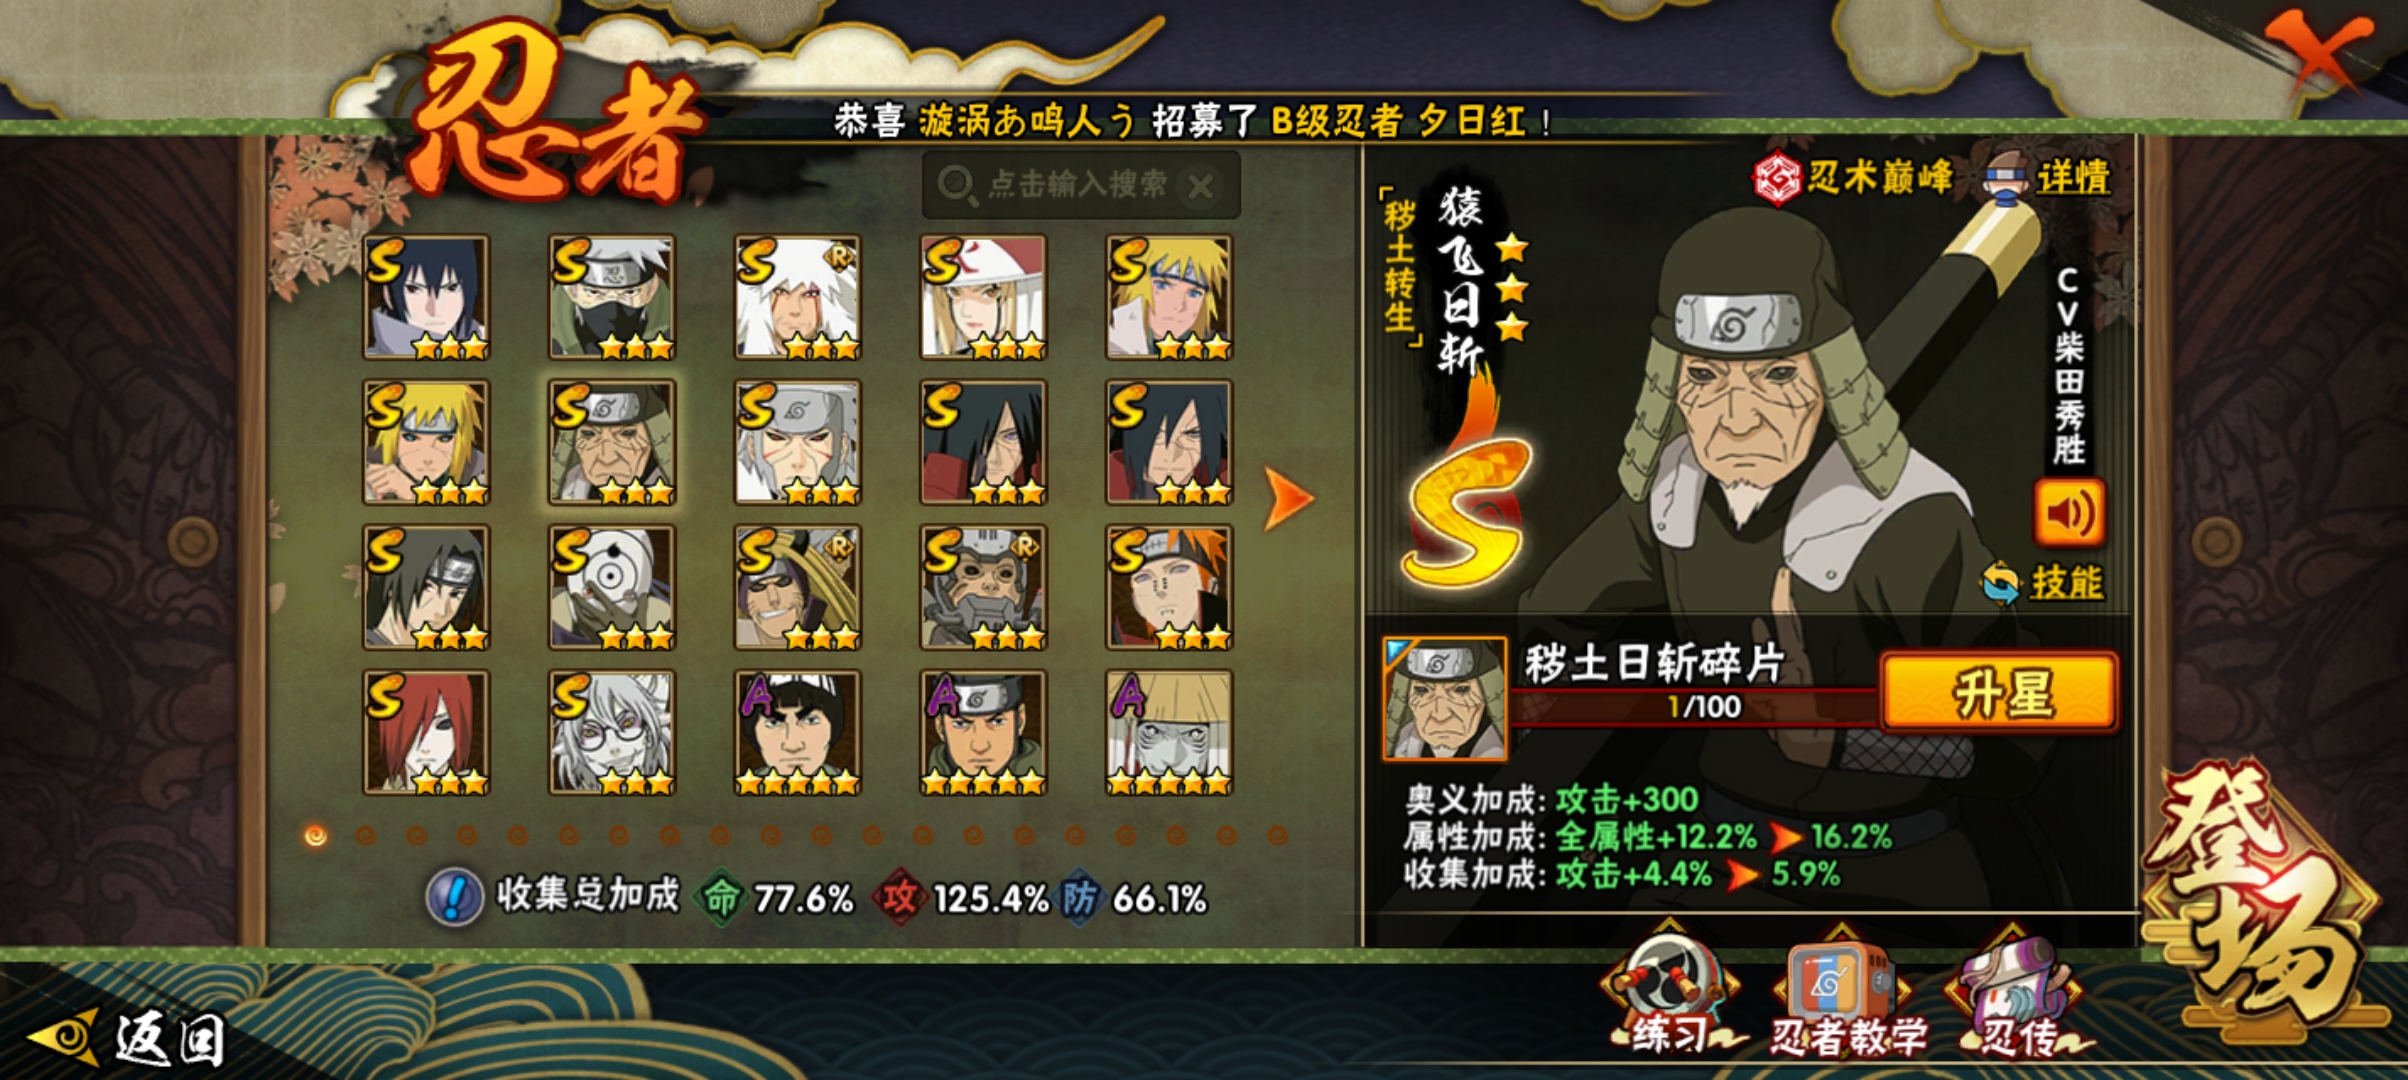Click the 升星 star upgrade button
Viewport: 2408px width, 1080px height.
tap(1999, 693)
